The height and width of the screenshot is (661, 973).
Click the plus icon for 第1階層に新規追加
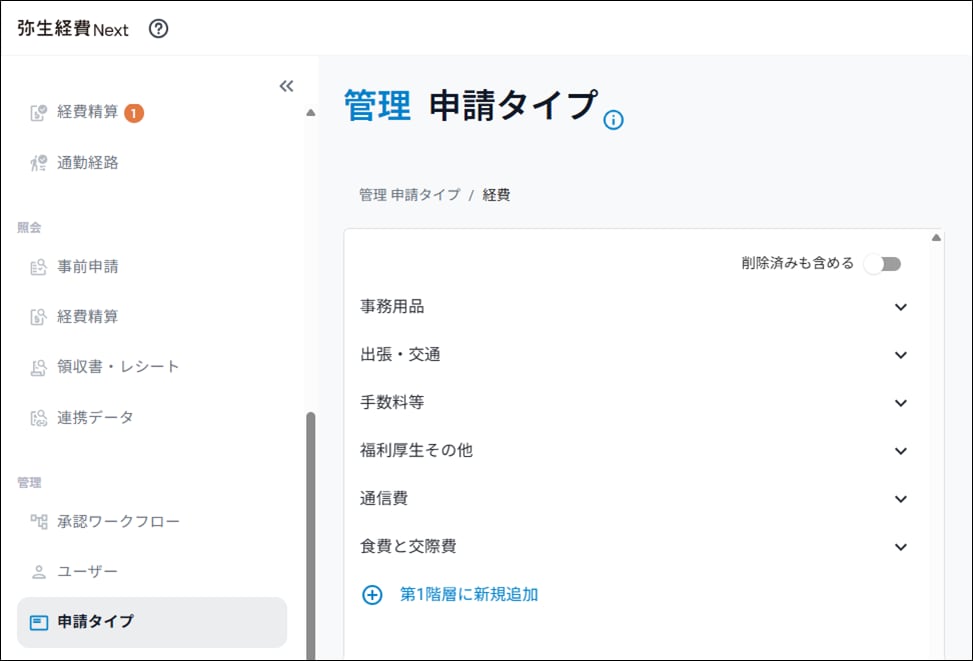(x=372, y=595)
